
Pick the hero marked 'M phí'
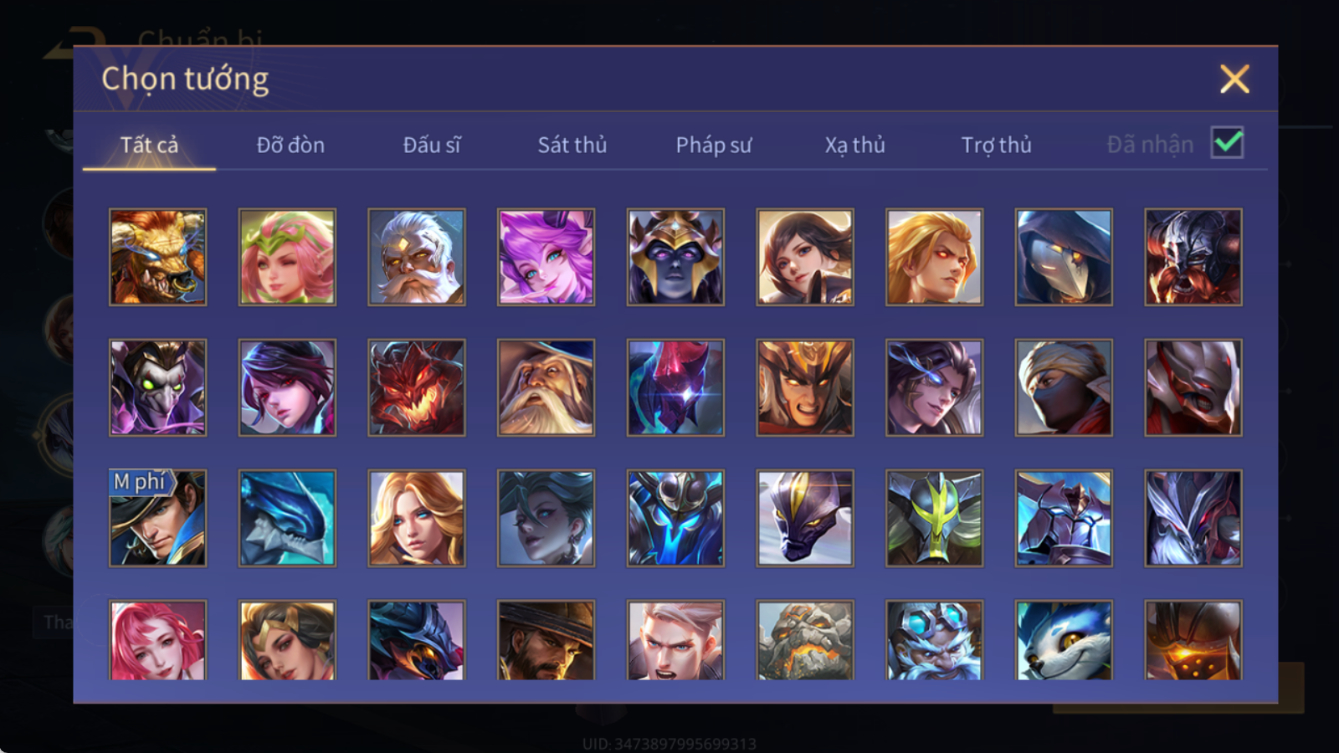[x=158, y=518]
